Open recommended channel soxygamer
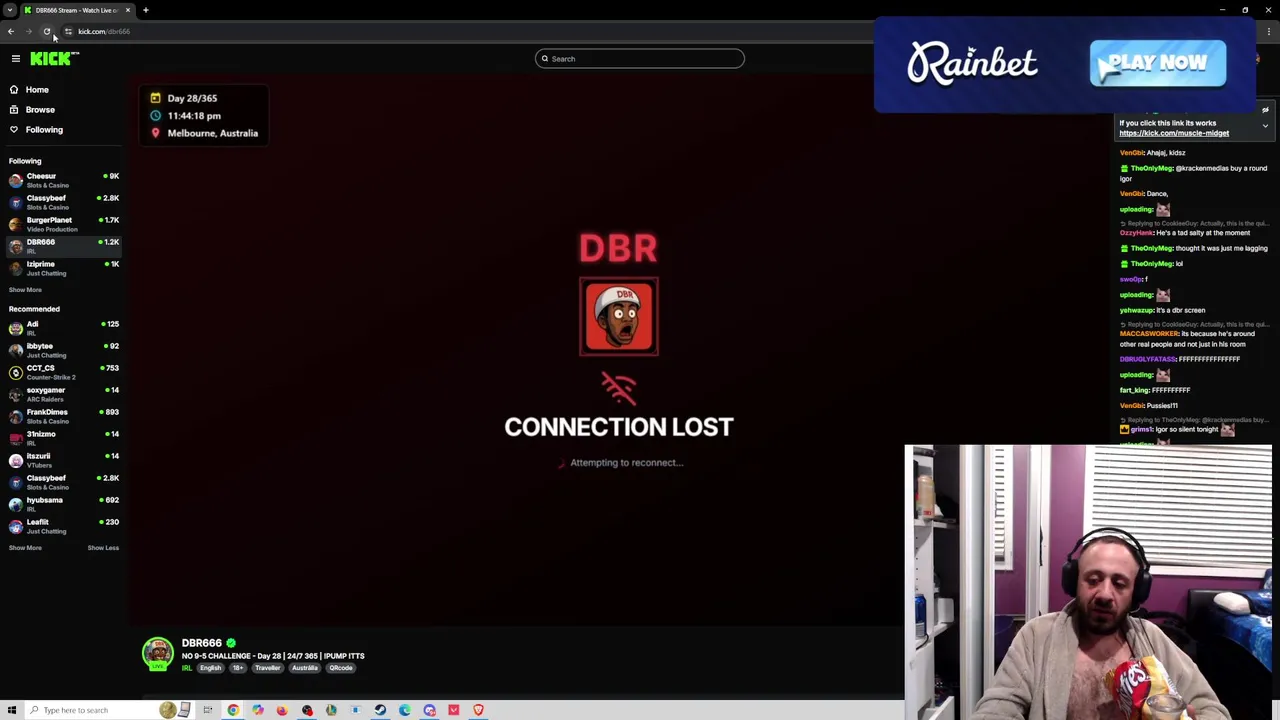The image size is (1280, 720). tap(63, 394)
